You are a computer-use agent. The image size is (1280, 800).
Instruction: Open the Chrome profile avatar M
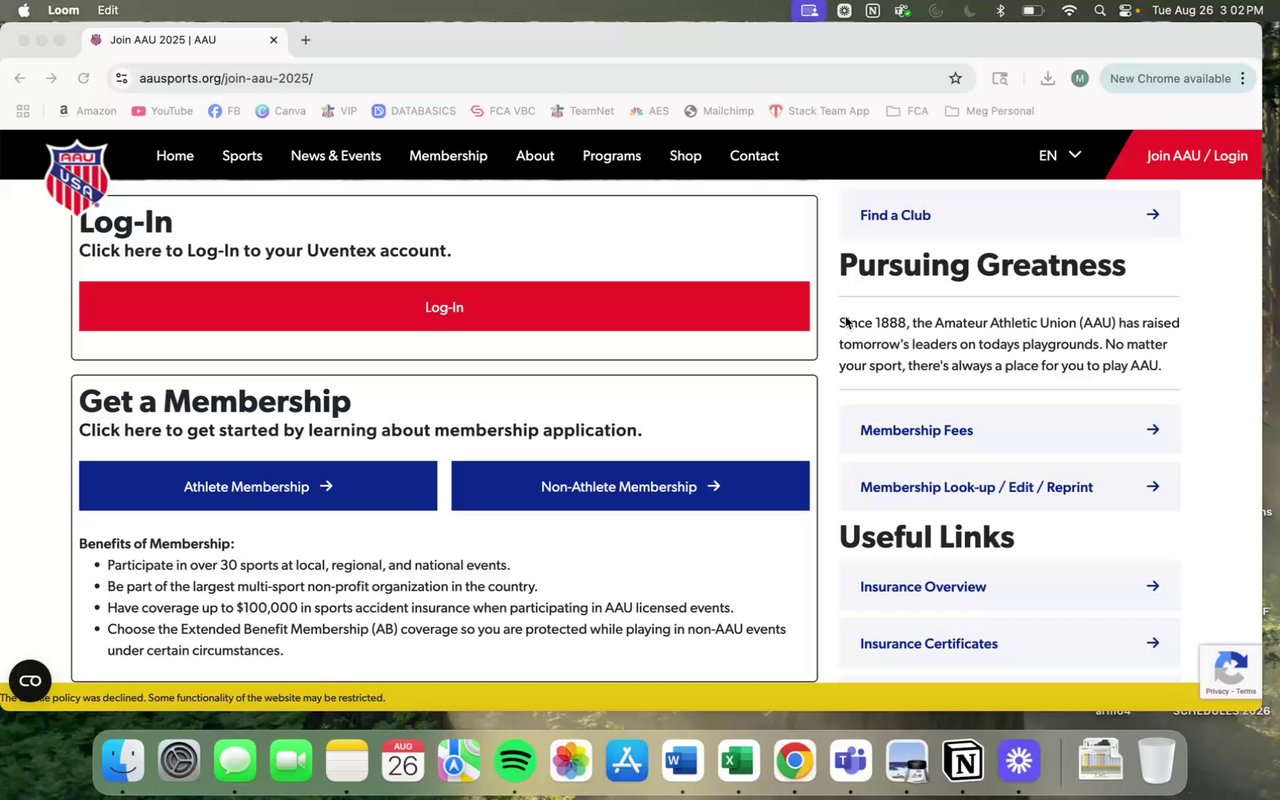click(1079, 78)
